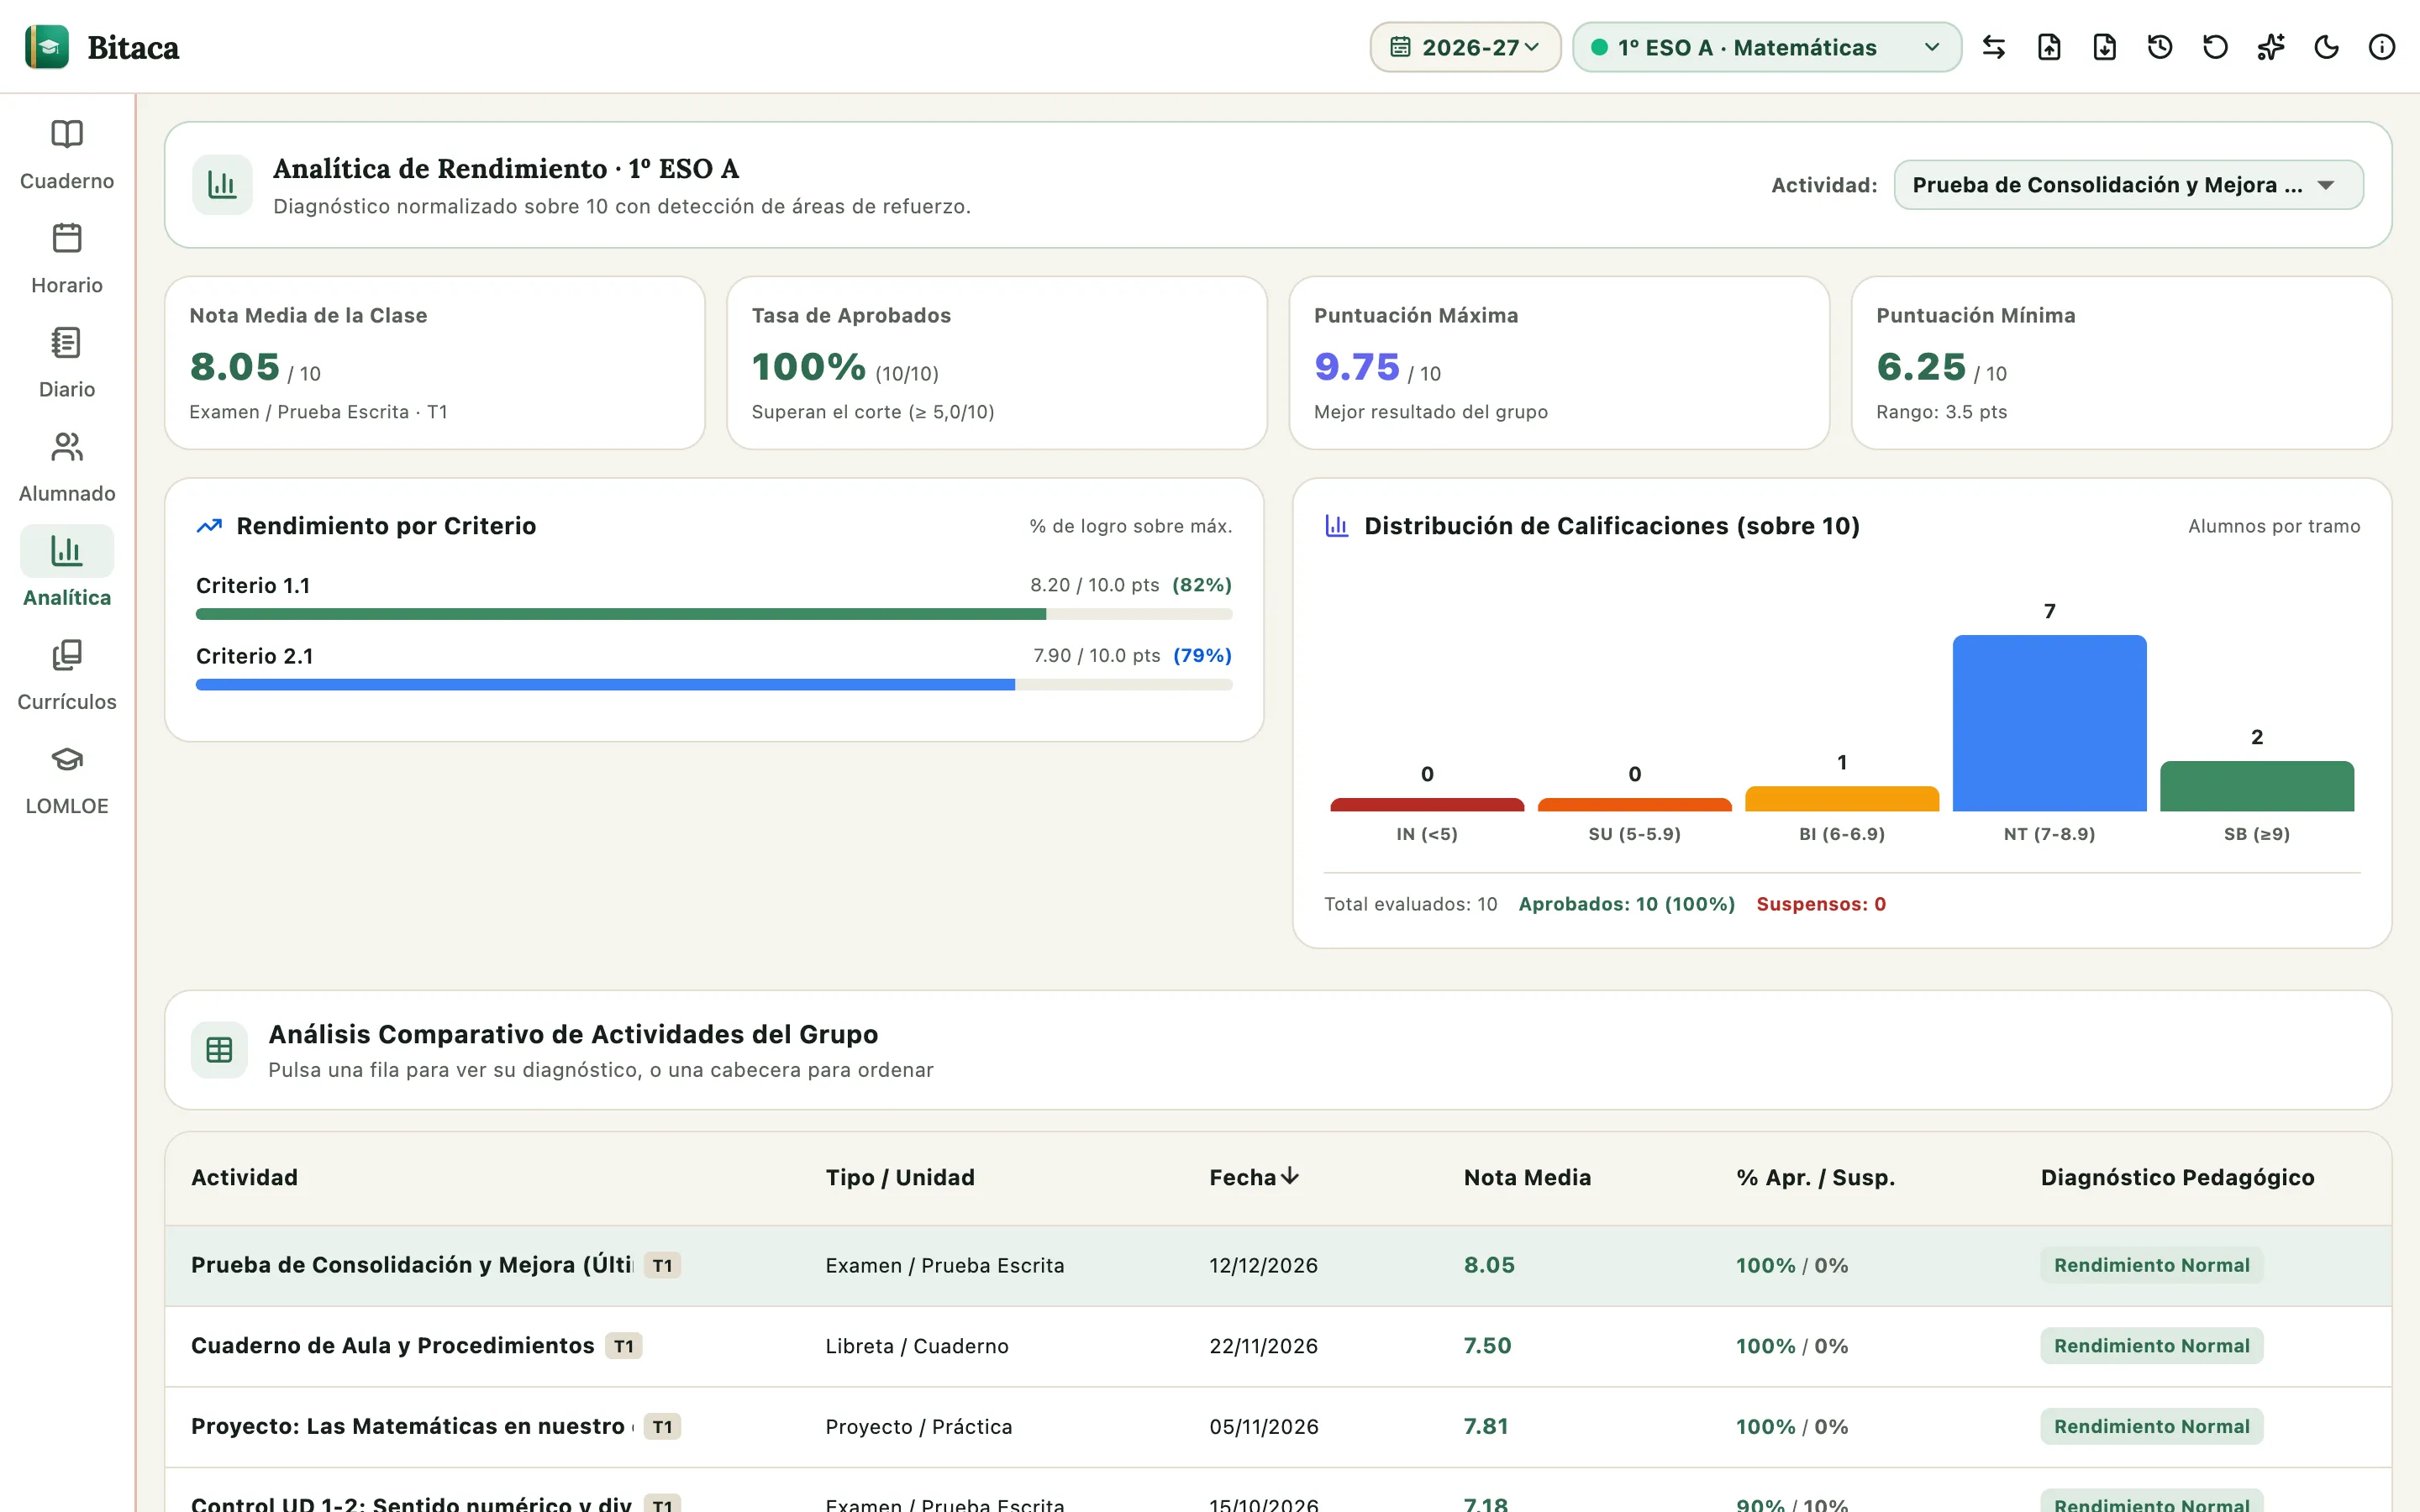
Task: Open the info circle icon
Action: 2382,47
